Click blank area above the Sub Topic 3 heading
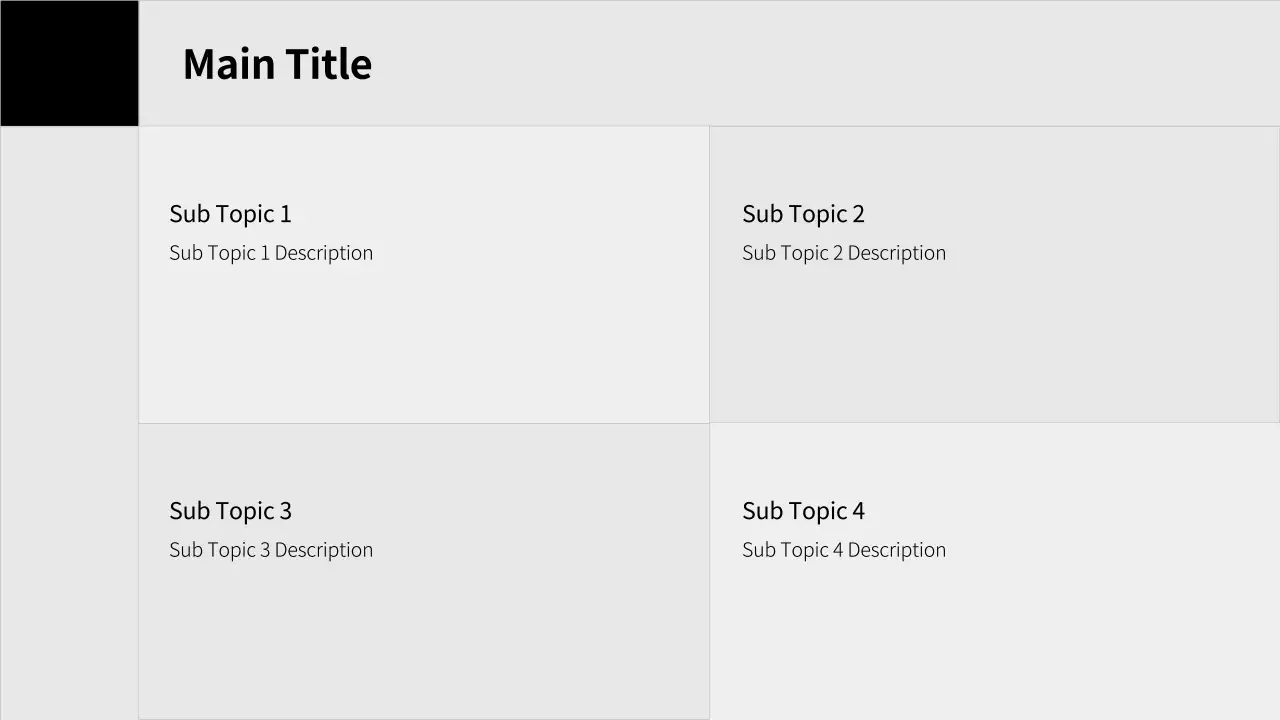The image size is (1280, 720). coord(420,458)
